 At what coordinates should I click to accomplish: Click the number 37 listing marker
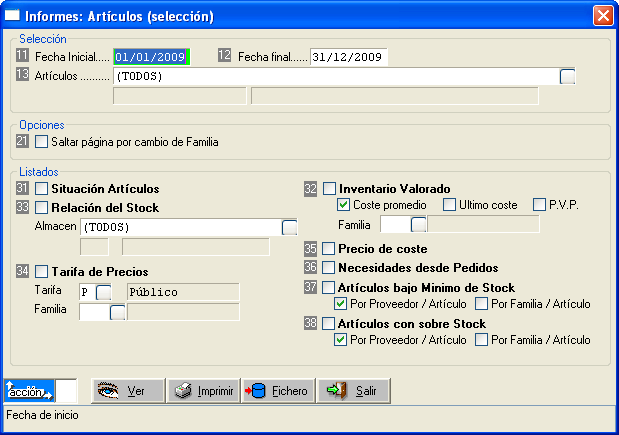pos(311,287)
